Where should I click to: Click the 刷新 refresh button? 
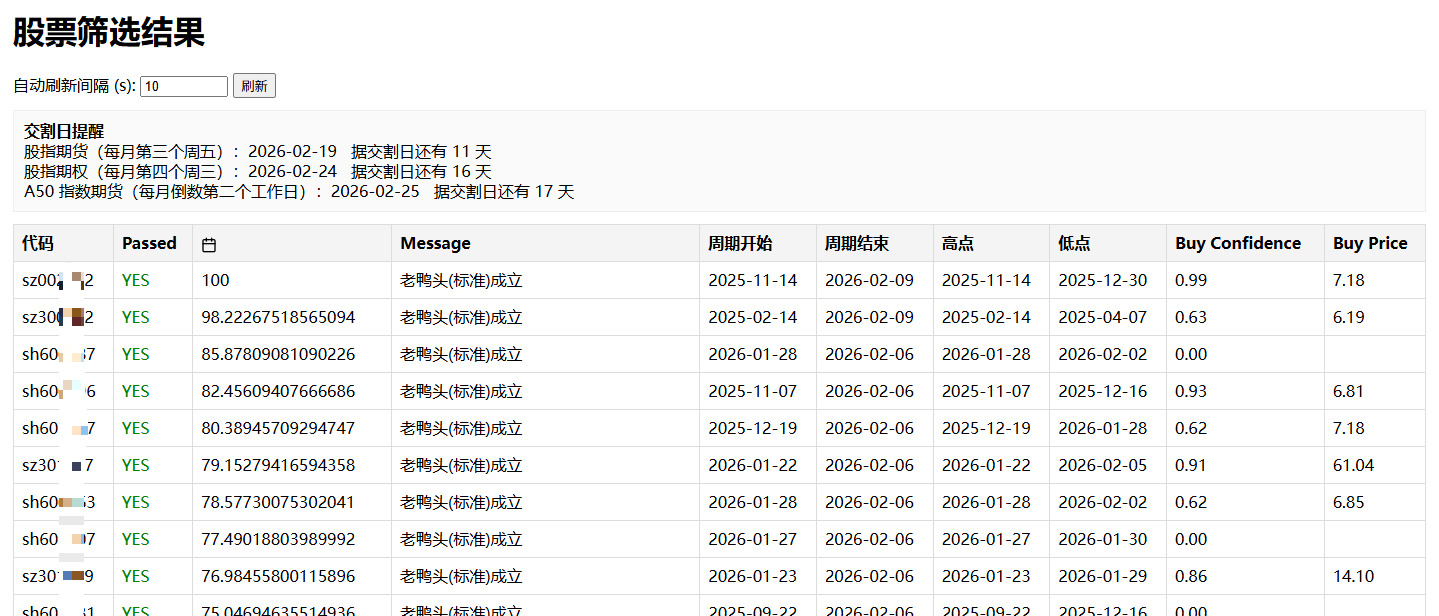pyautogui.click(x=254, y=86)
